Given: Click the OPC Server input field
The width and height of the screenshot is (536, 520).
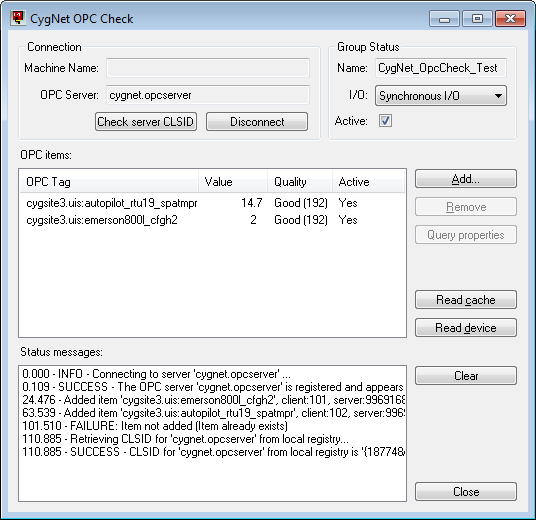Looking at the screenshot, I should click(x=208, y=95).
